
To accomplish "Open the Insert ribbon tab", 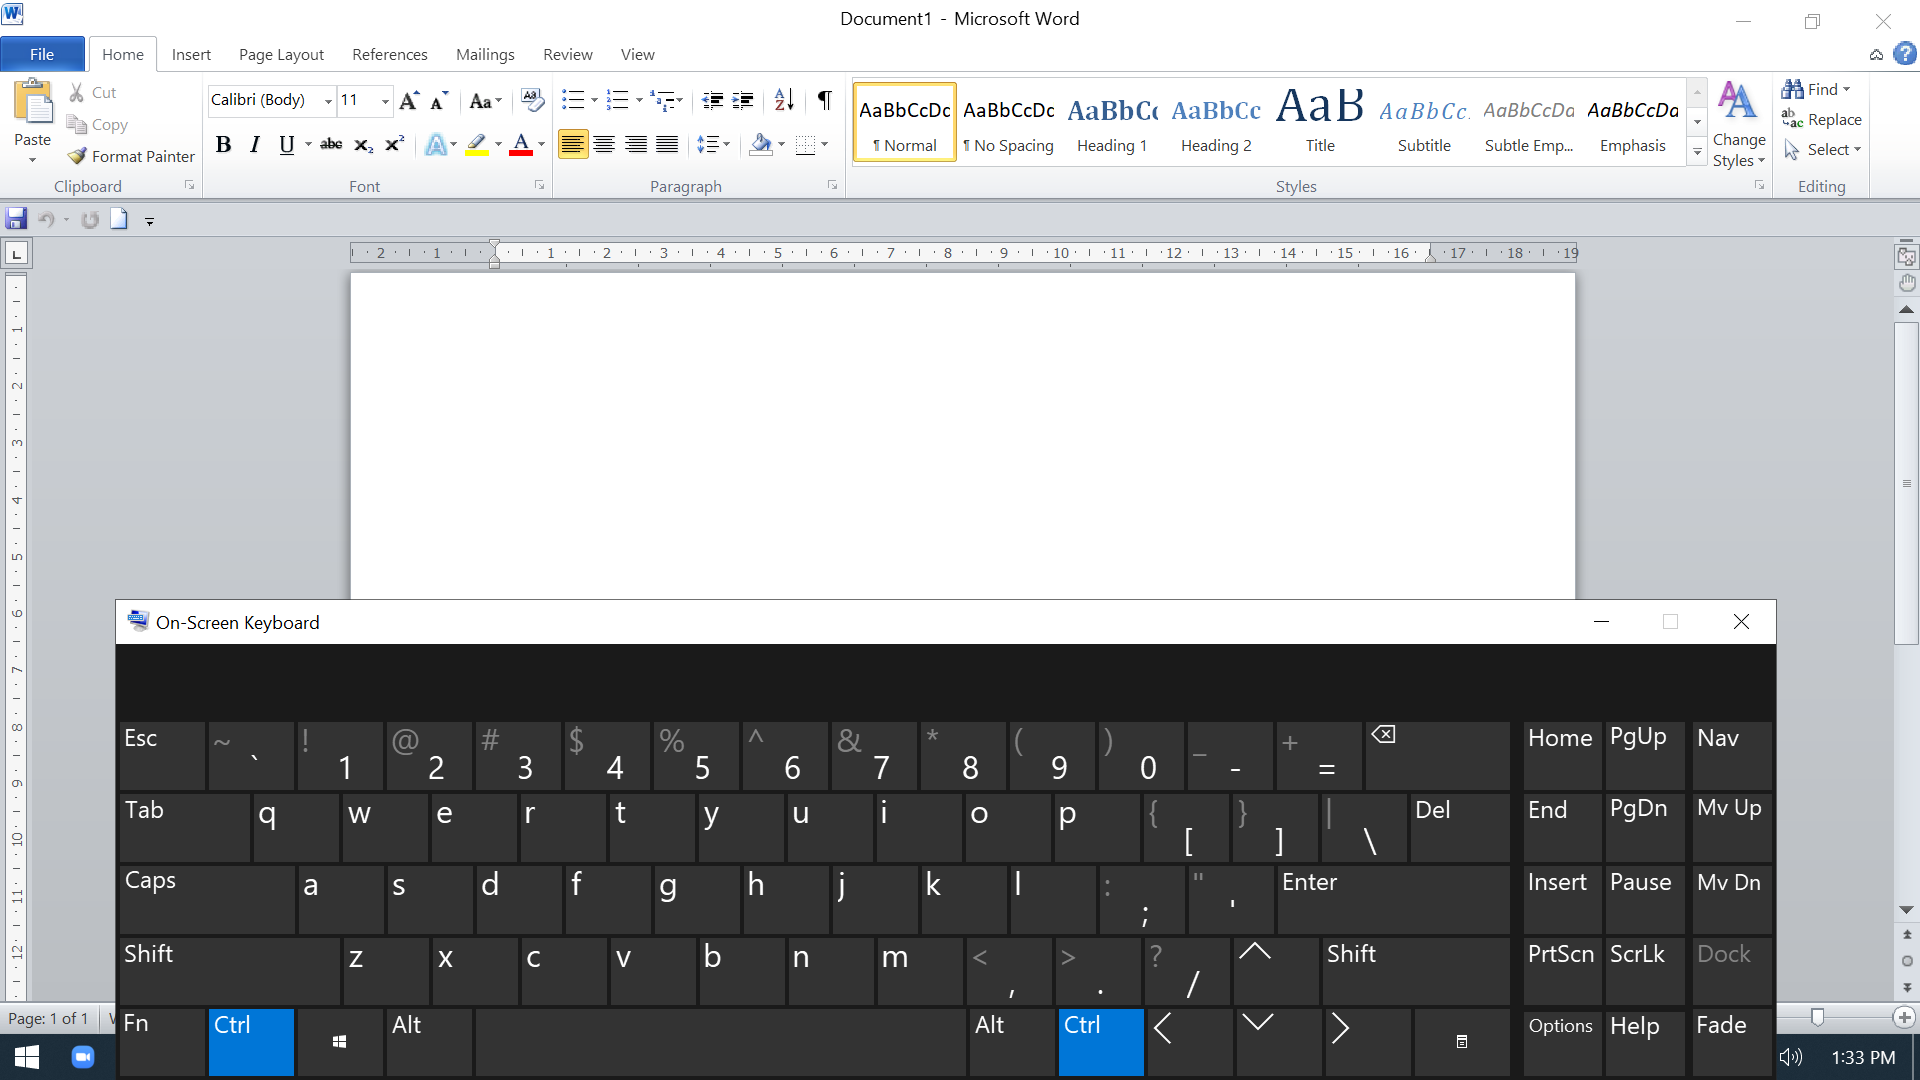I will click(190, 54).
